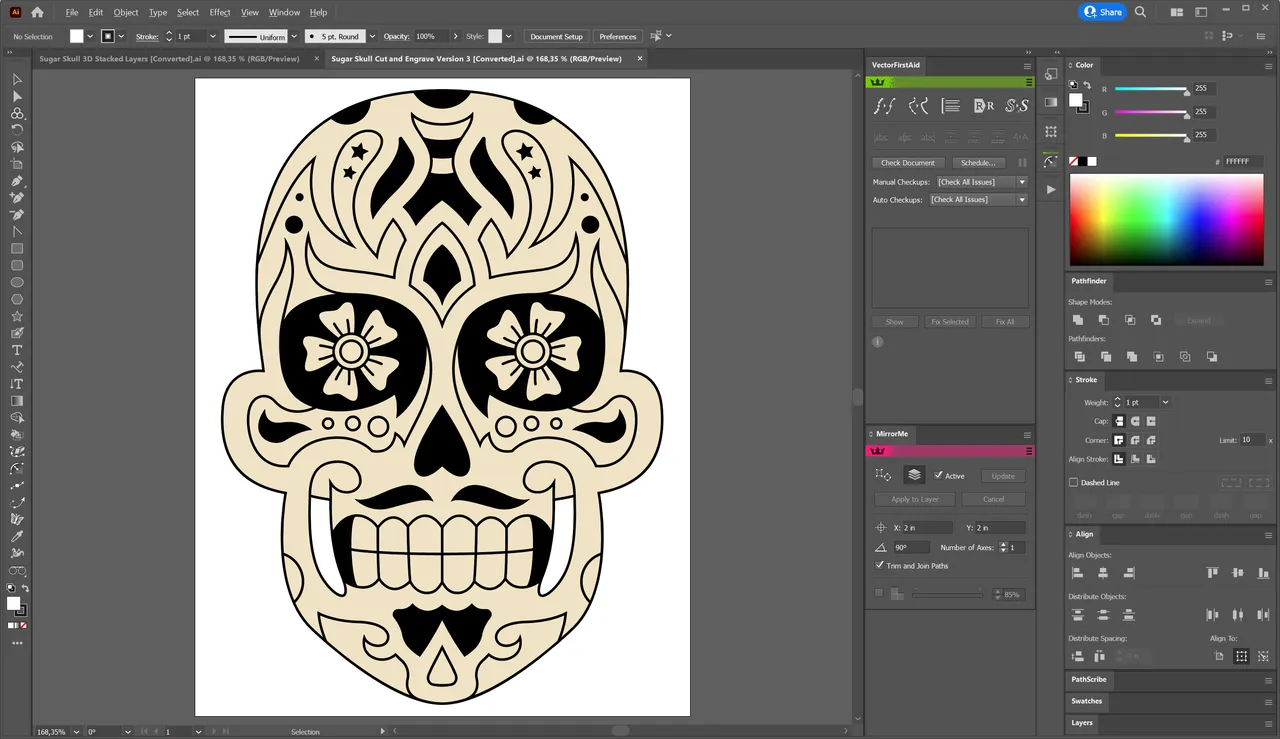The width and height of the screenshot is (1280, 739).
Task: Select the Selection tool arrow
Action: point(17,79)
